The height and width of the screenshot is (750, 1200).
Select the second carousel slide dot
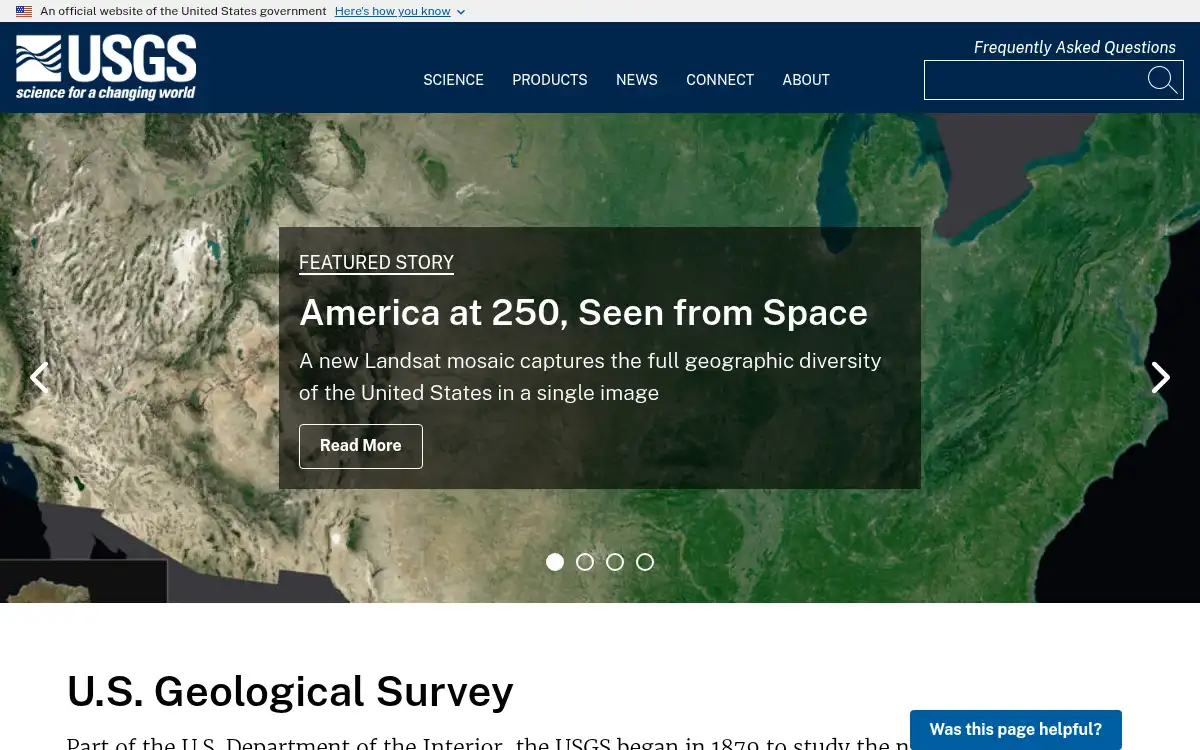pos(585,562)
